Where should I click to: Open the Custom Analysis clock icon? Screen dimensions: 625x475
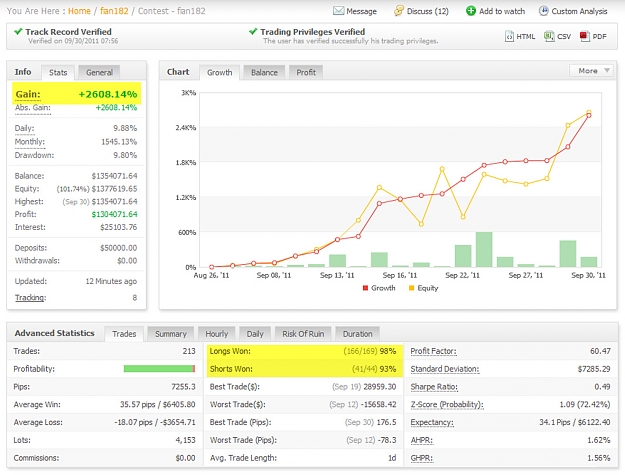click(543, 11)
